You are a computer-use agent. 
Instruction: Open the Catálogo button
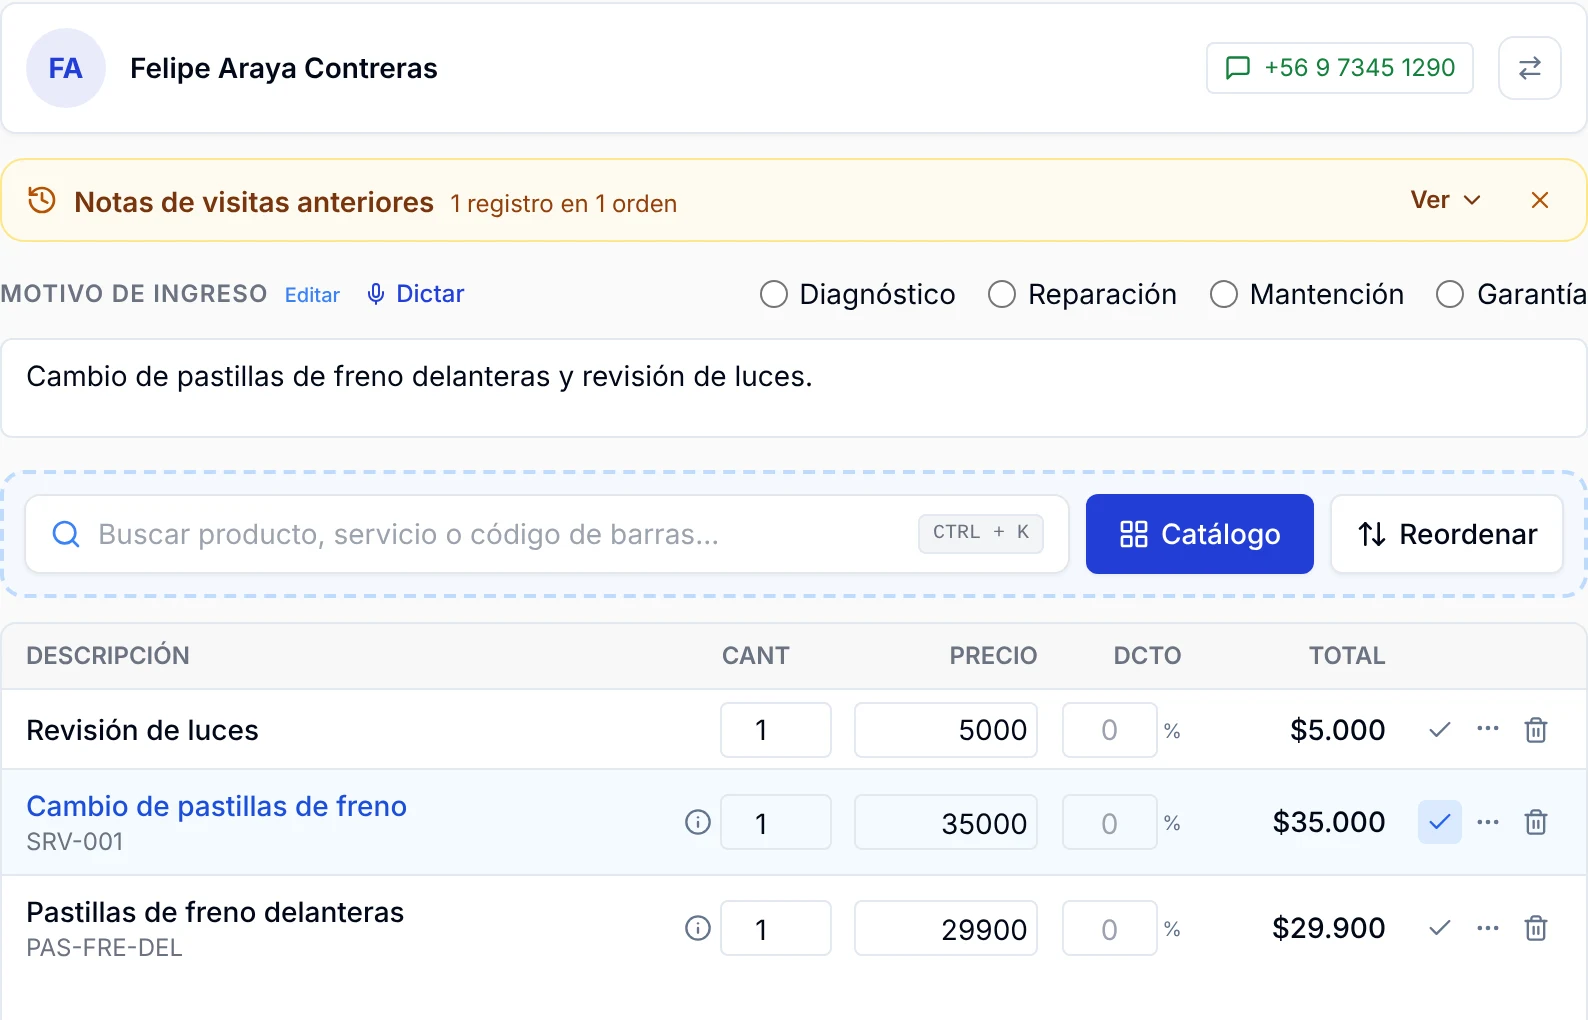(1200, 534)
